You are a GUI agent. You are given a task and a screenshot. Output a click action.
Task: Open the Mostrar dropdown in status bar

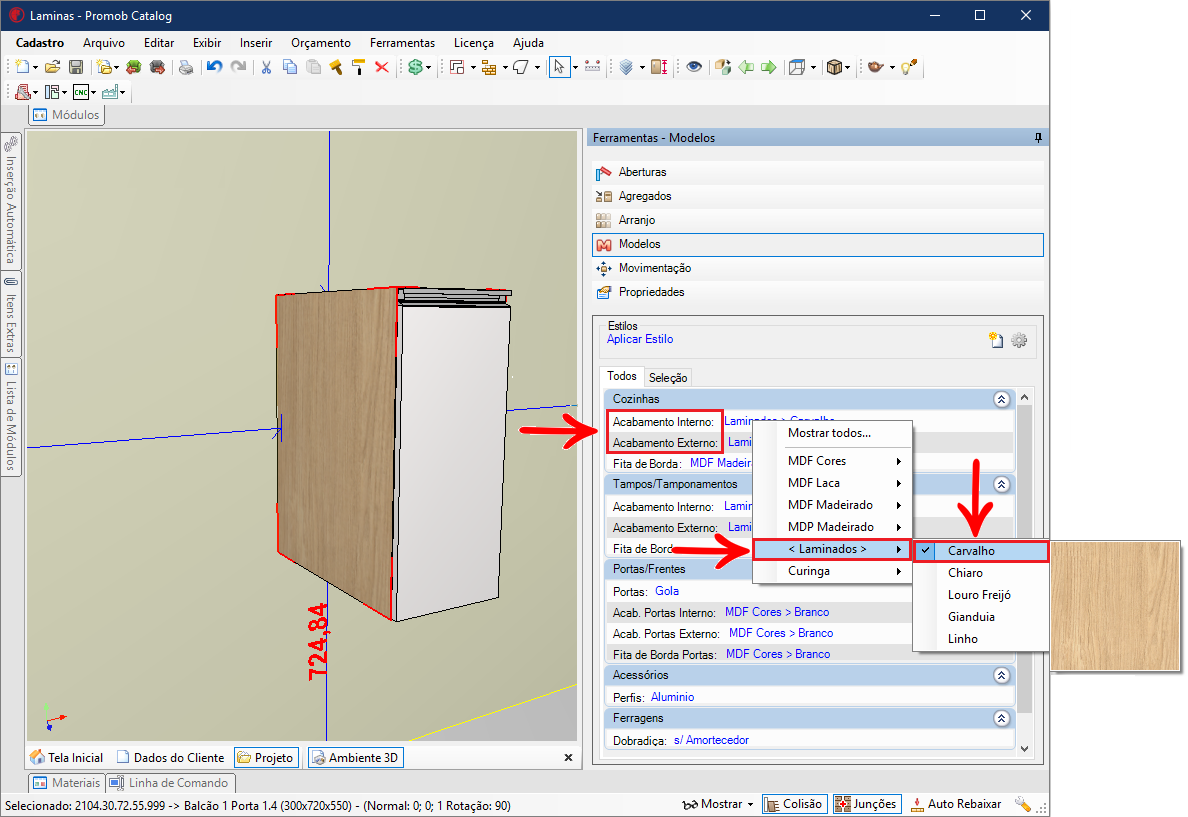coord(718,804)
